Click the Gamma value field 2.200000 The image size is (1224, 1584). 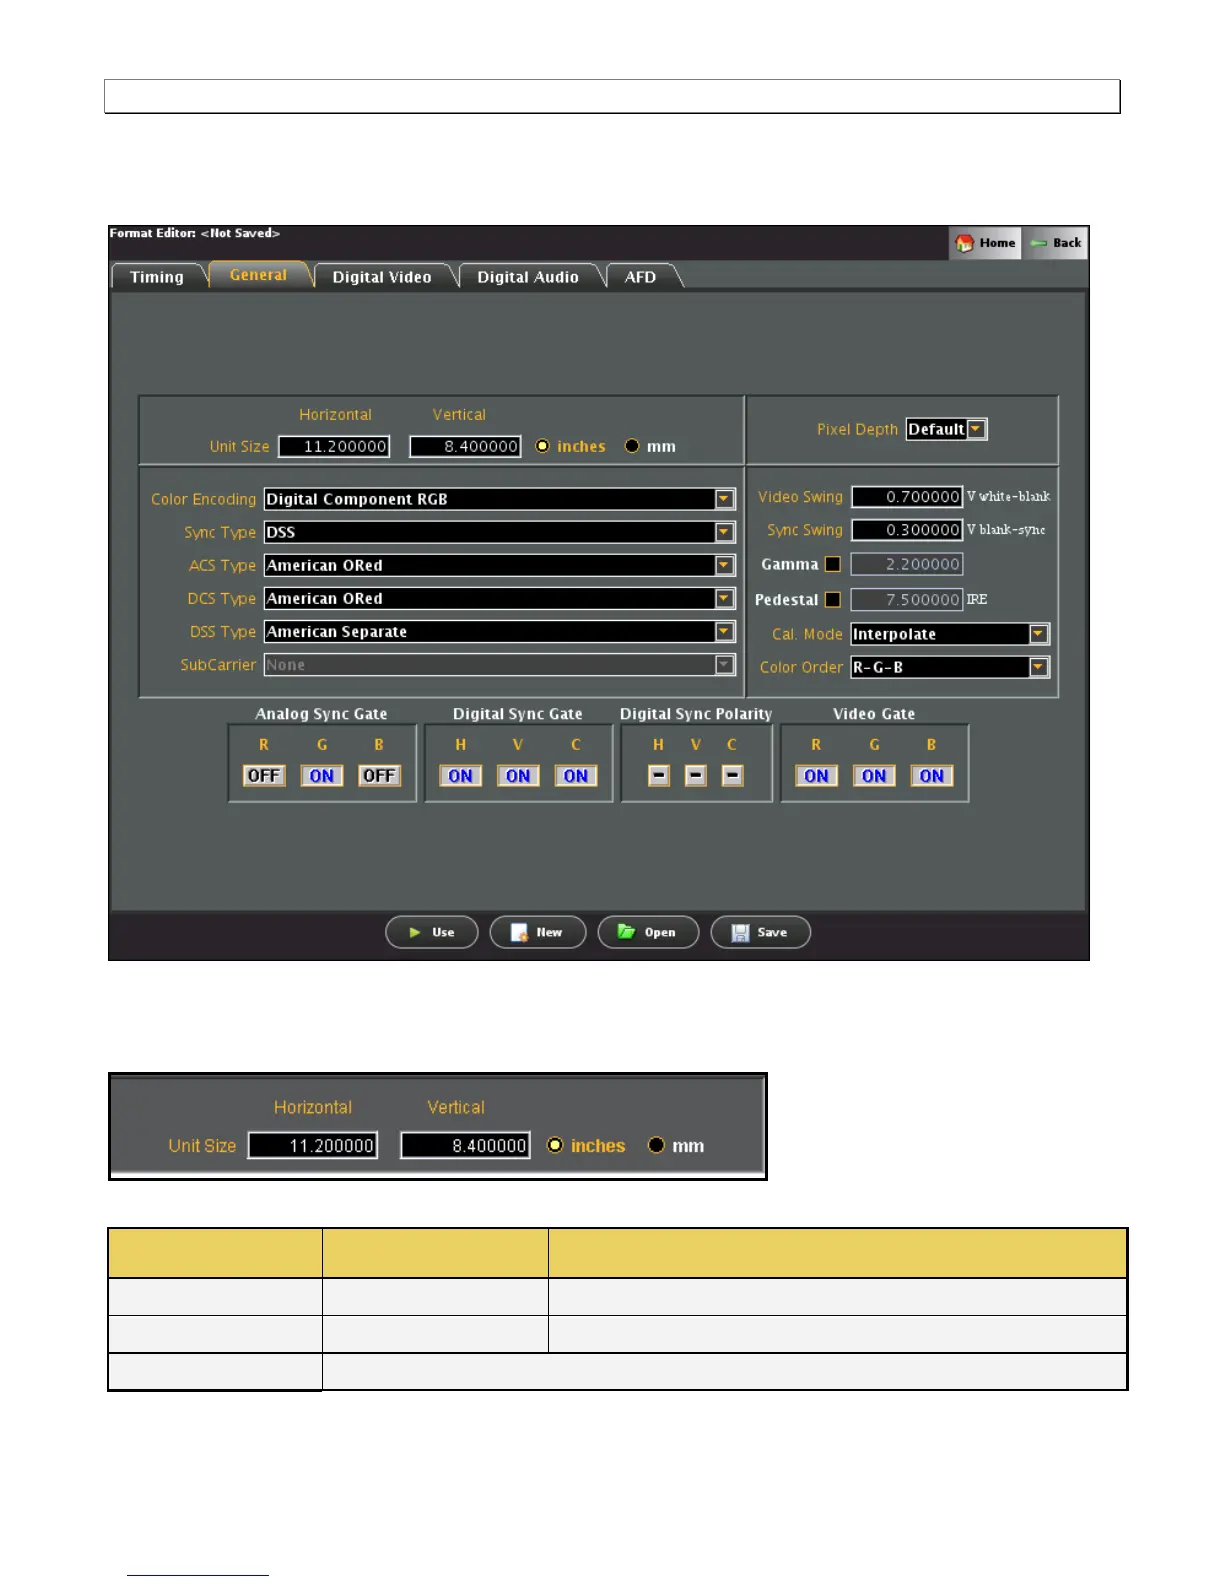(x=907, y=564)
